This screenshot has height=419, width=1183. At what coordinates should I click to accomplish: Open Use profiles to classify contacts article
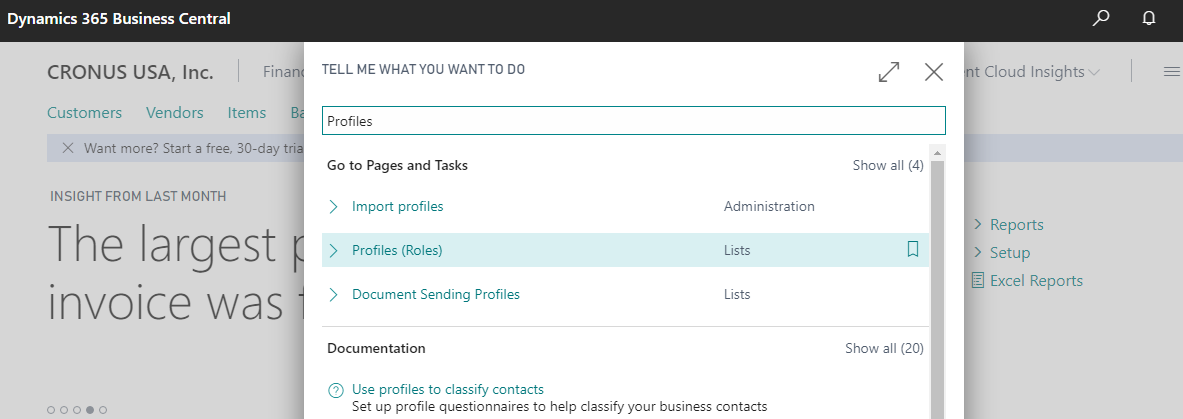coord(448,389)
